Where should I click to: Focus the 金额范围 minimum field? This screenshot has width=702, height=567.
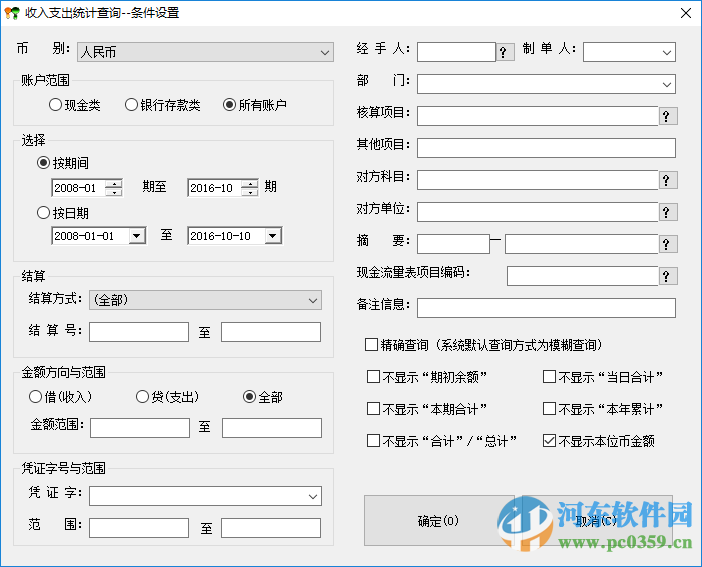(140, 428)
